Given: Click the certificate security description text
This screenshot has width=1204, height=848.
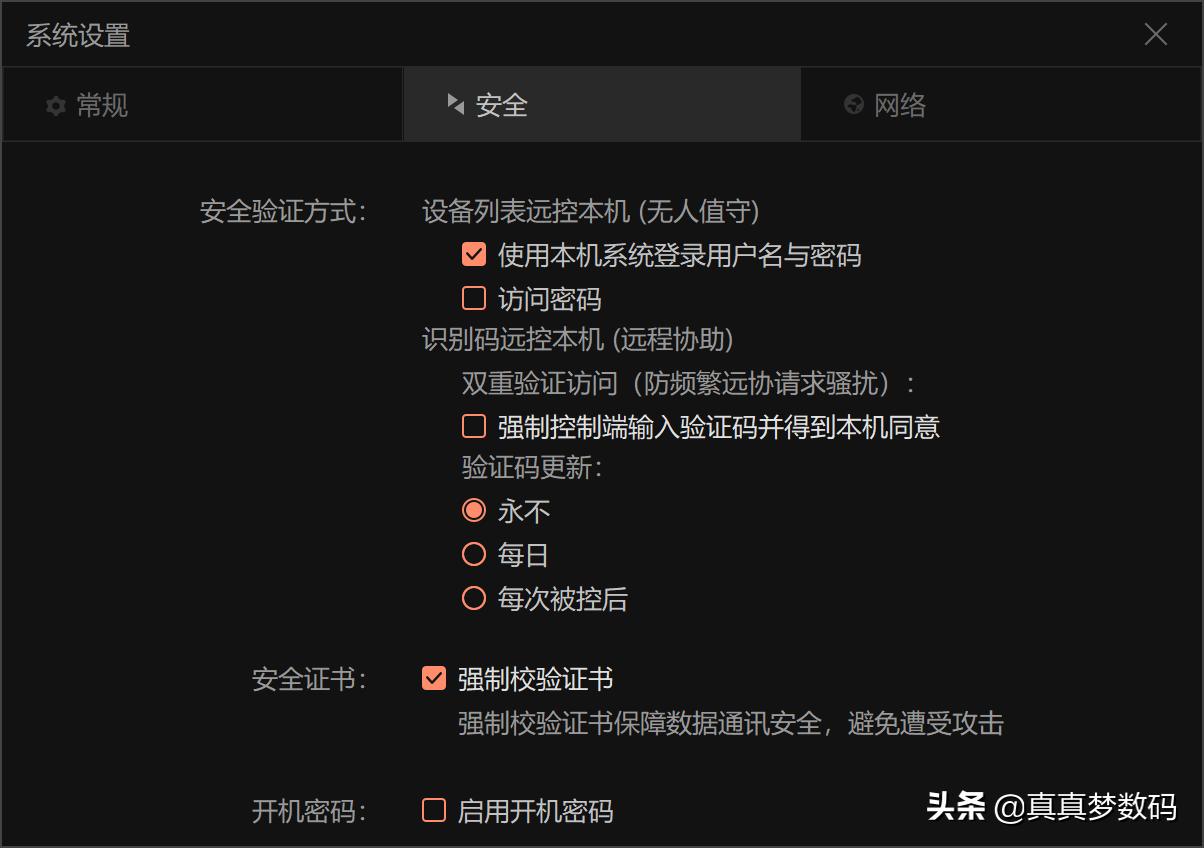Looking at the screenshot, I should 725,723.
